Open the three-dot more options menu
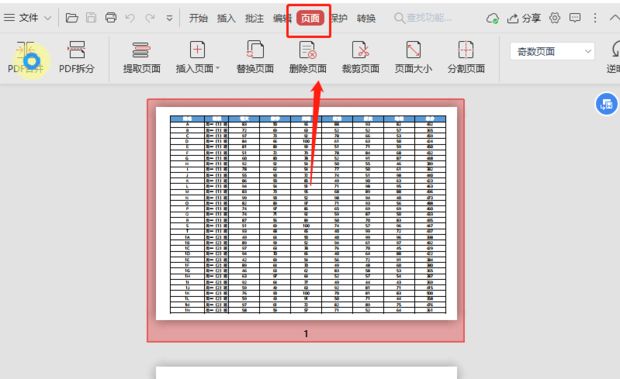Viewport: 620px width, 379px height. click(x=595, y=18)
